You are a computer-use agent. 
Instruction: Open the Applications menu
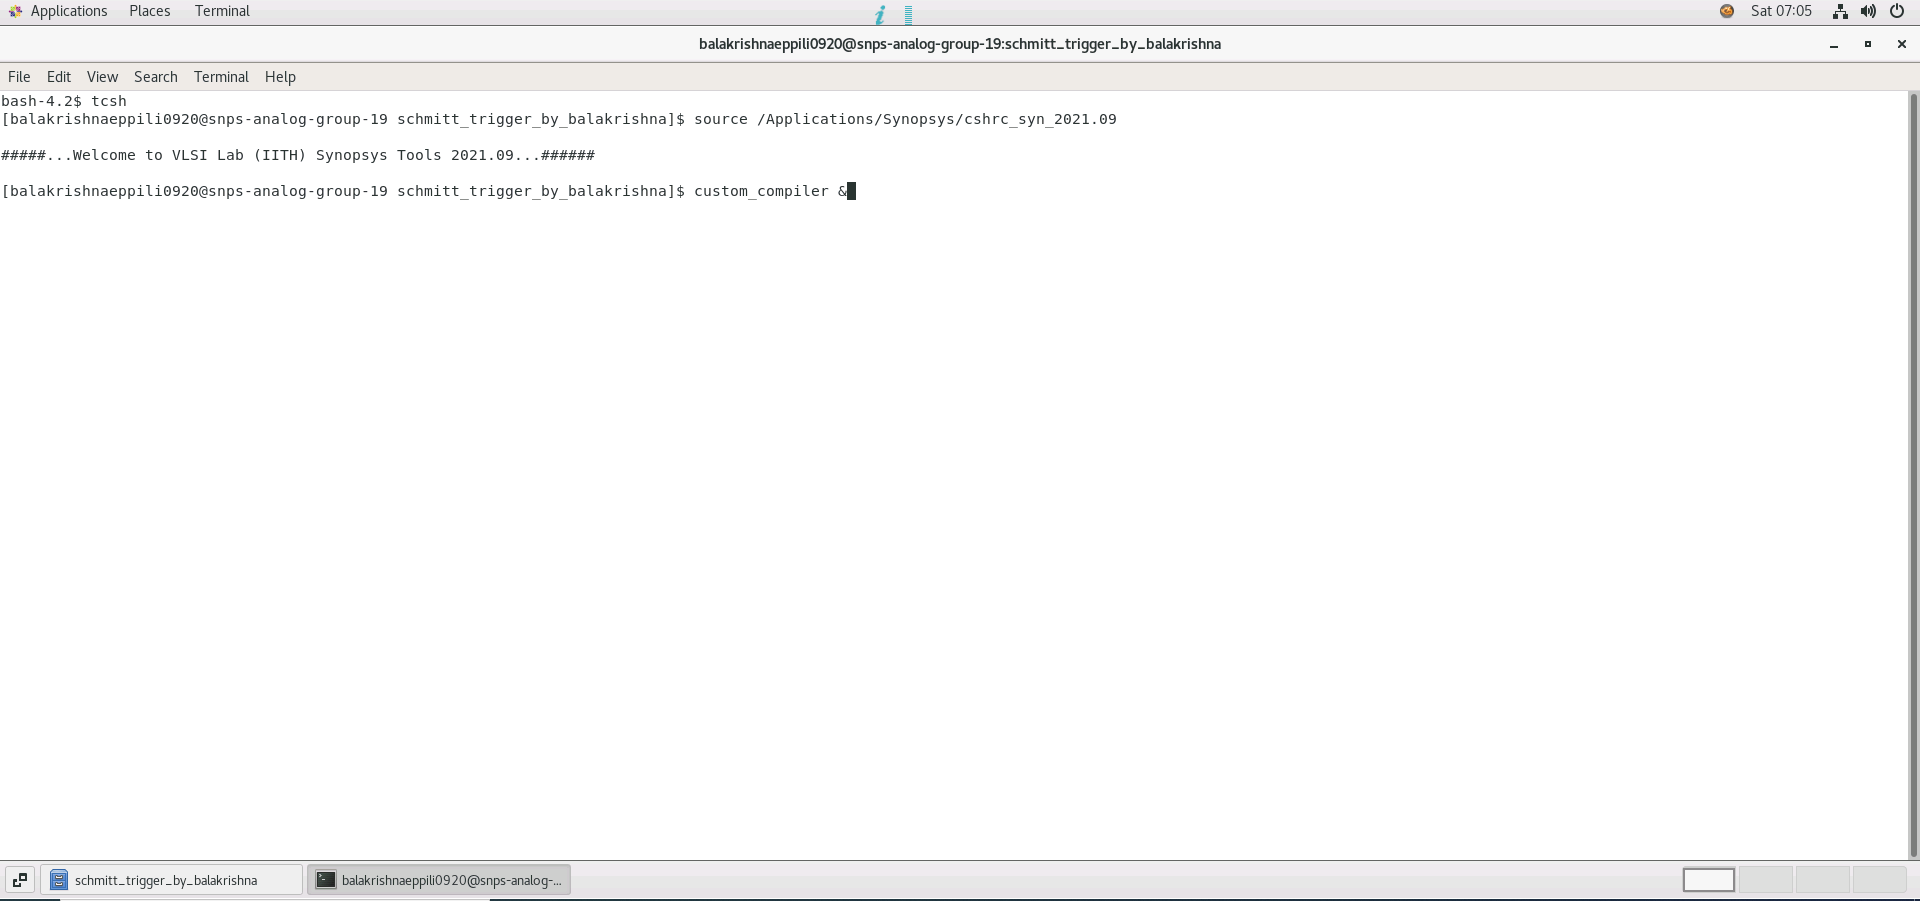point(69,11)
